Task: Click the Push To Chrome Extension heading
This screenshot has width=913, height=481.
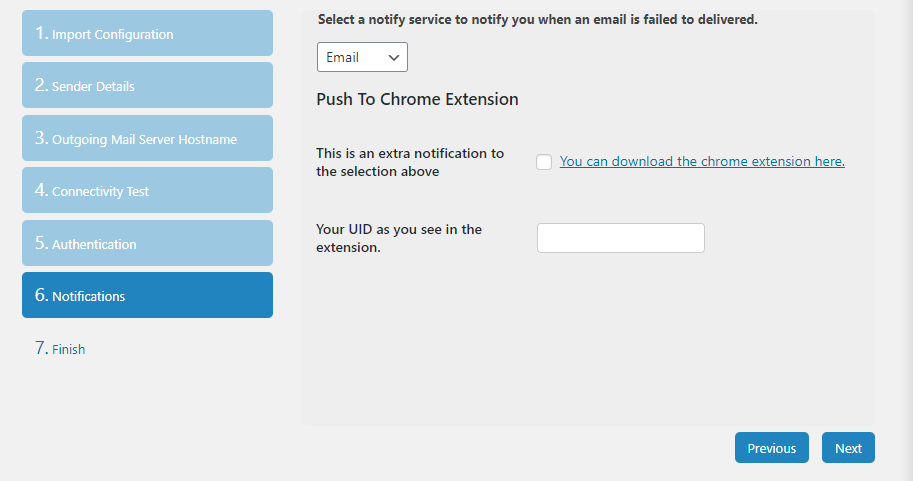Action: pos(417,99)
